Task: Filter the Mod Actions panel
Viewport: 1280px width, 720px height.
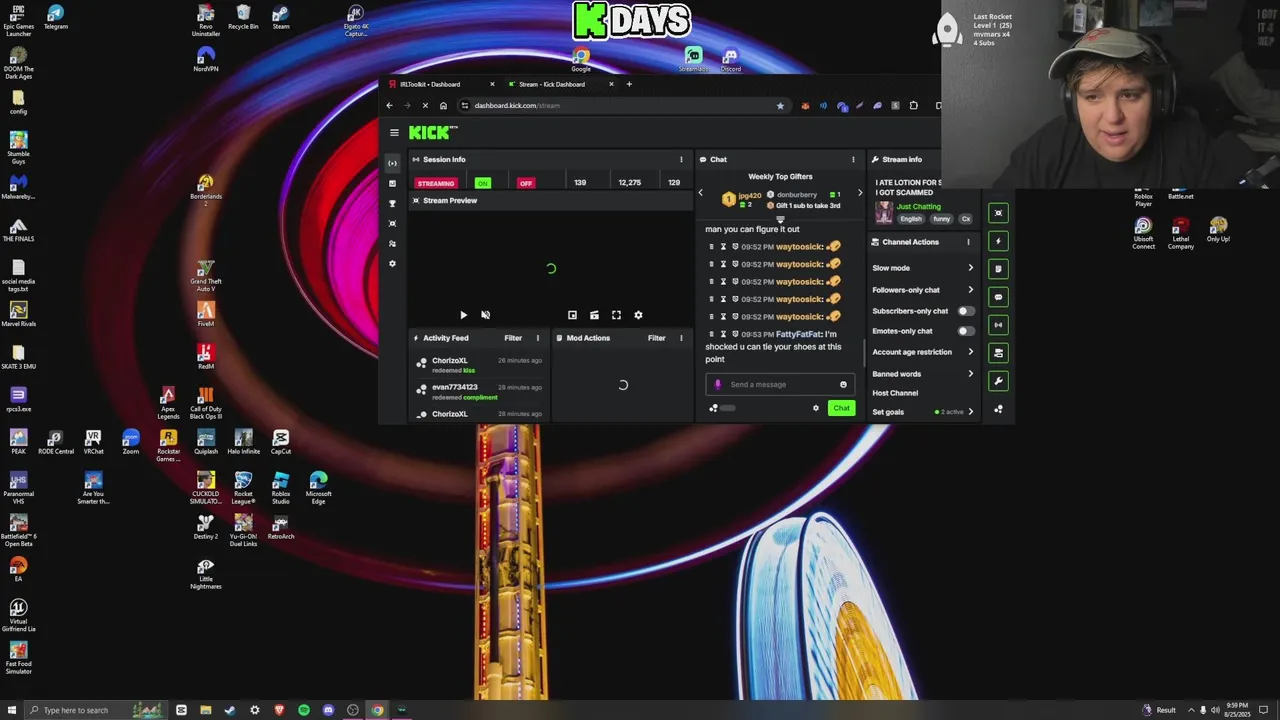Action: 656,338
